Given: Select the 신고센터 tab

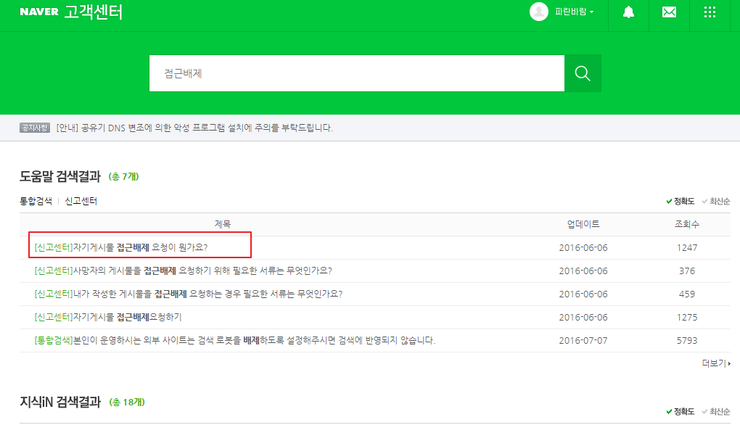Looking at the screenshot, I should 81,201.
